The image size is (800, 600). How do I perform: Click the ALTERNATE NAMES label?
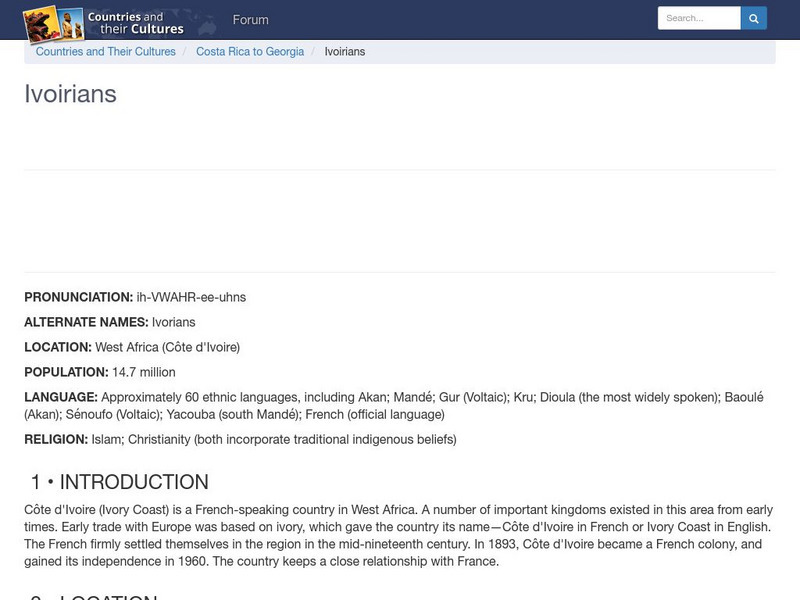click(86, 322)
